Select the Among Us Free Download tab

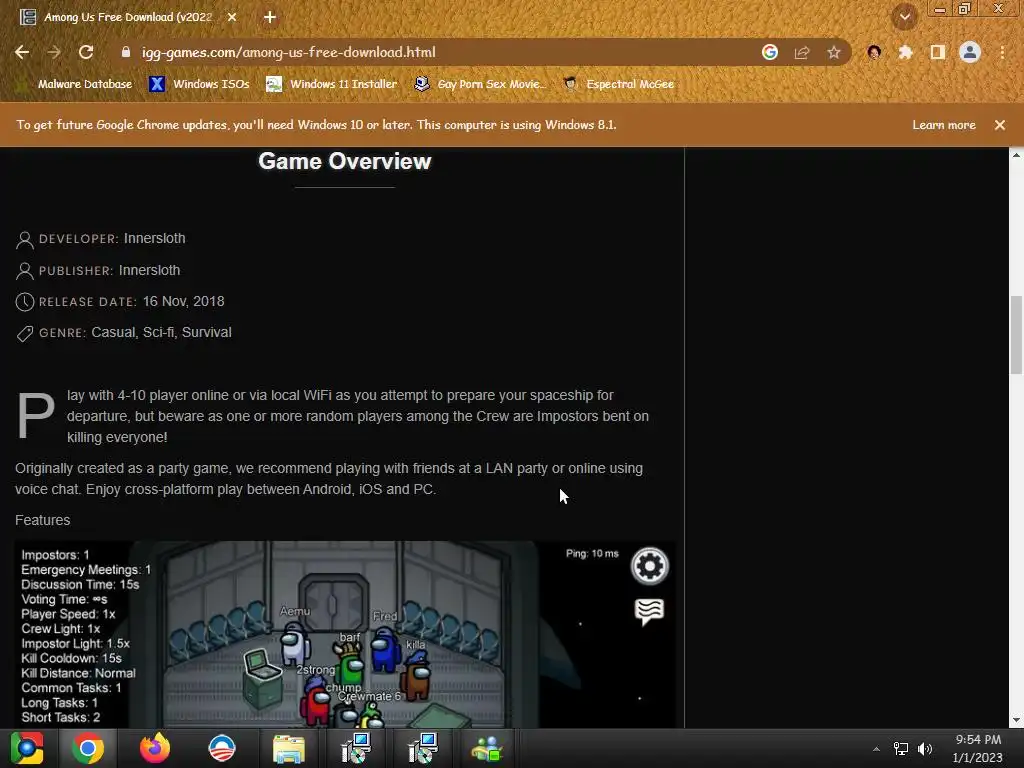click(x=128, y=17)
